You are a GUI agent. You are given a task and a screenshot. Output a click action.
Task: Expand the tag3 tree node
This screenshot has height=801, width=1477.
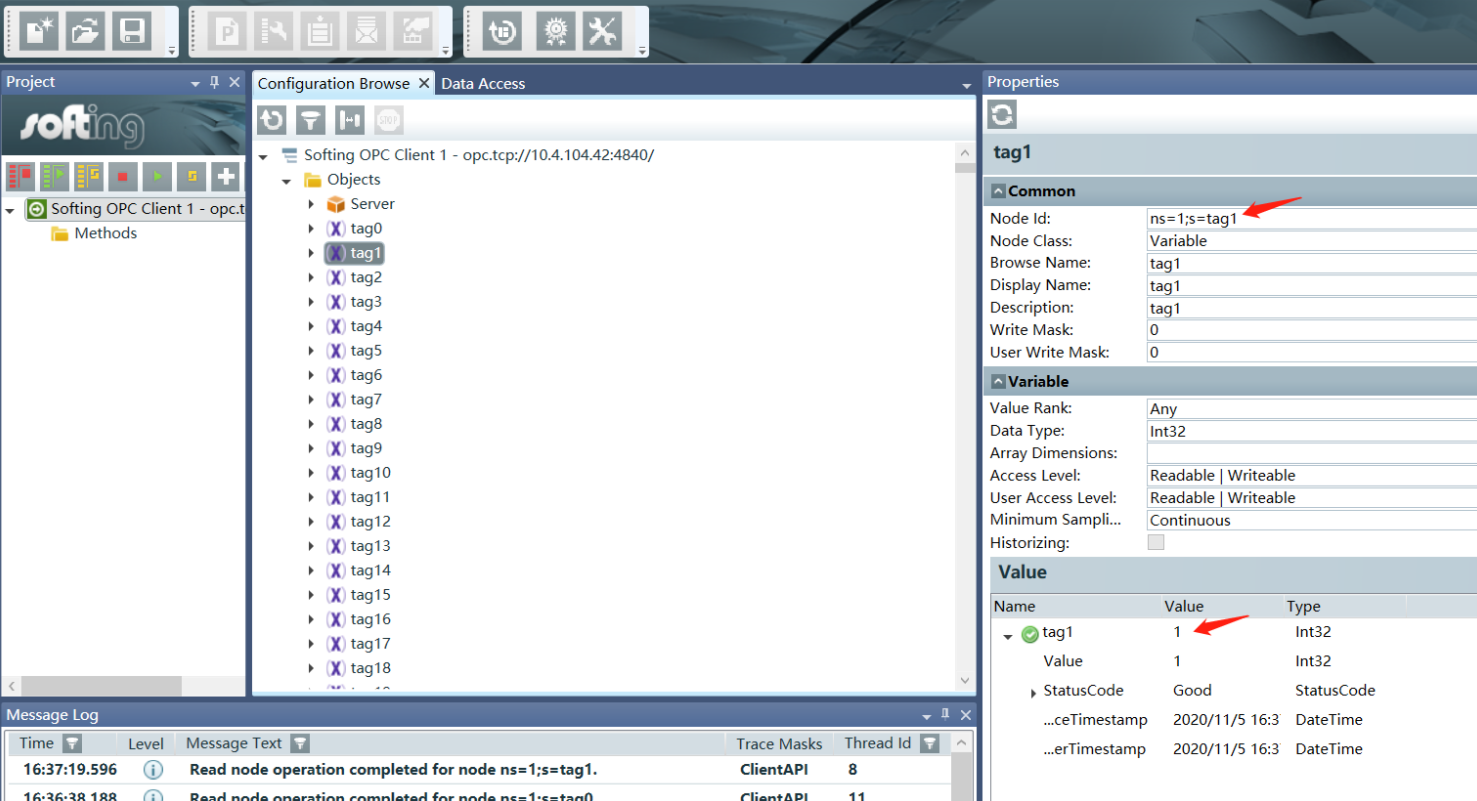(311, 302)
